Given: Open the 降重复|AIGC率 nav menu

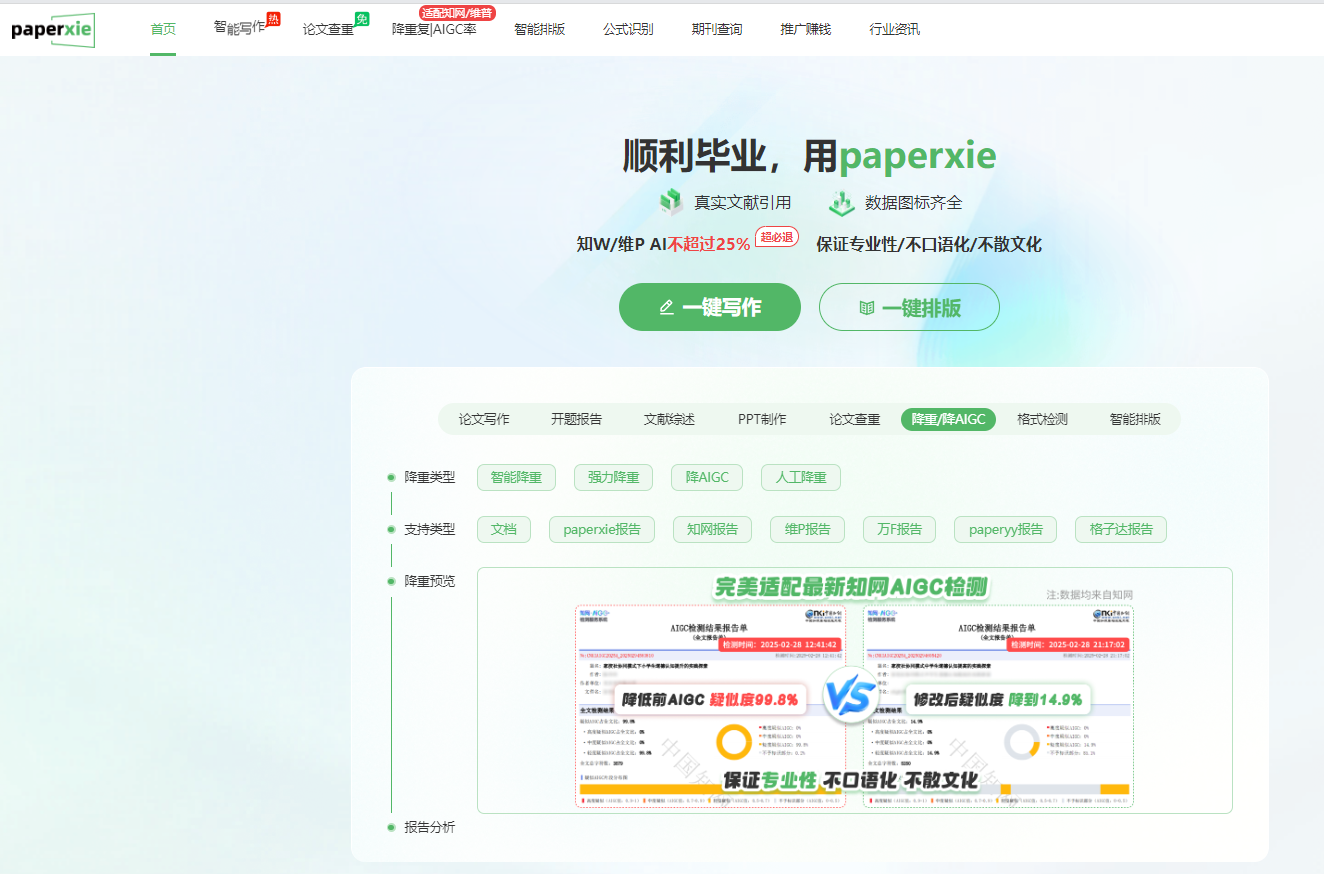Looking at the screenshot, I should tap(433, 30).
